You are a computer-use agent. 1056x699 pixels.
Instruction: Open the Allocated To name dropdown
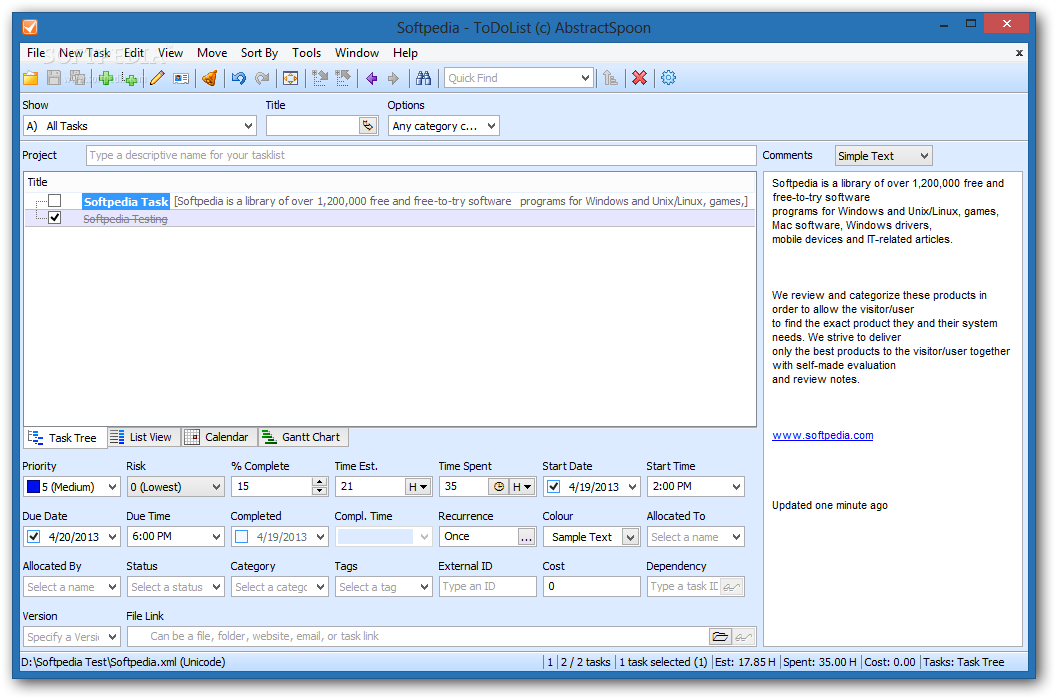[696, 537]
